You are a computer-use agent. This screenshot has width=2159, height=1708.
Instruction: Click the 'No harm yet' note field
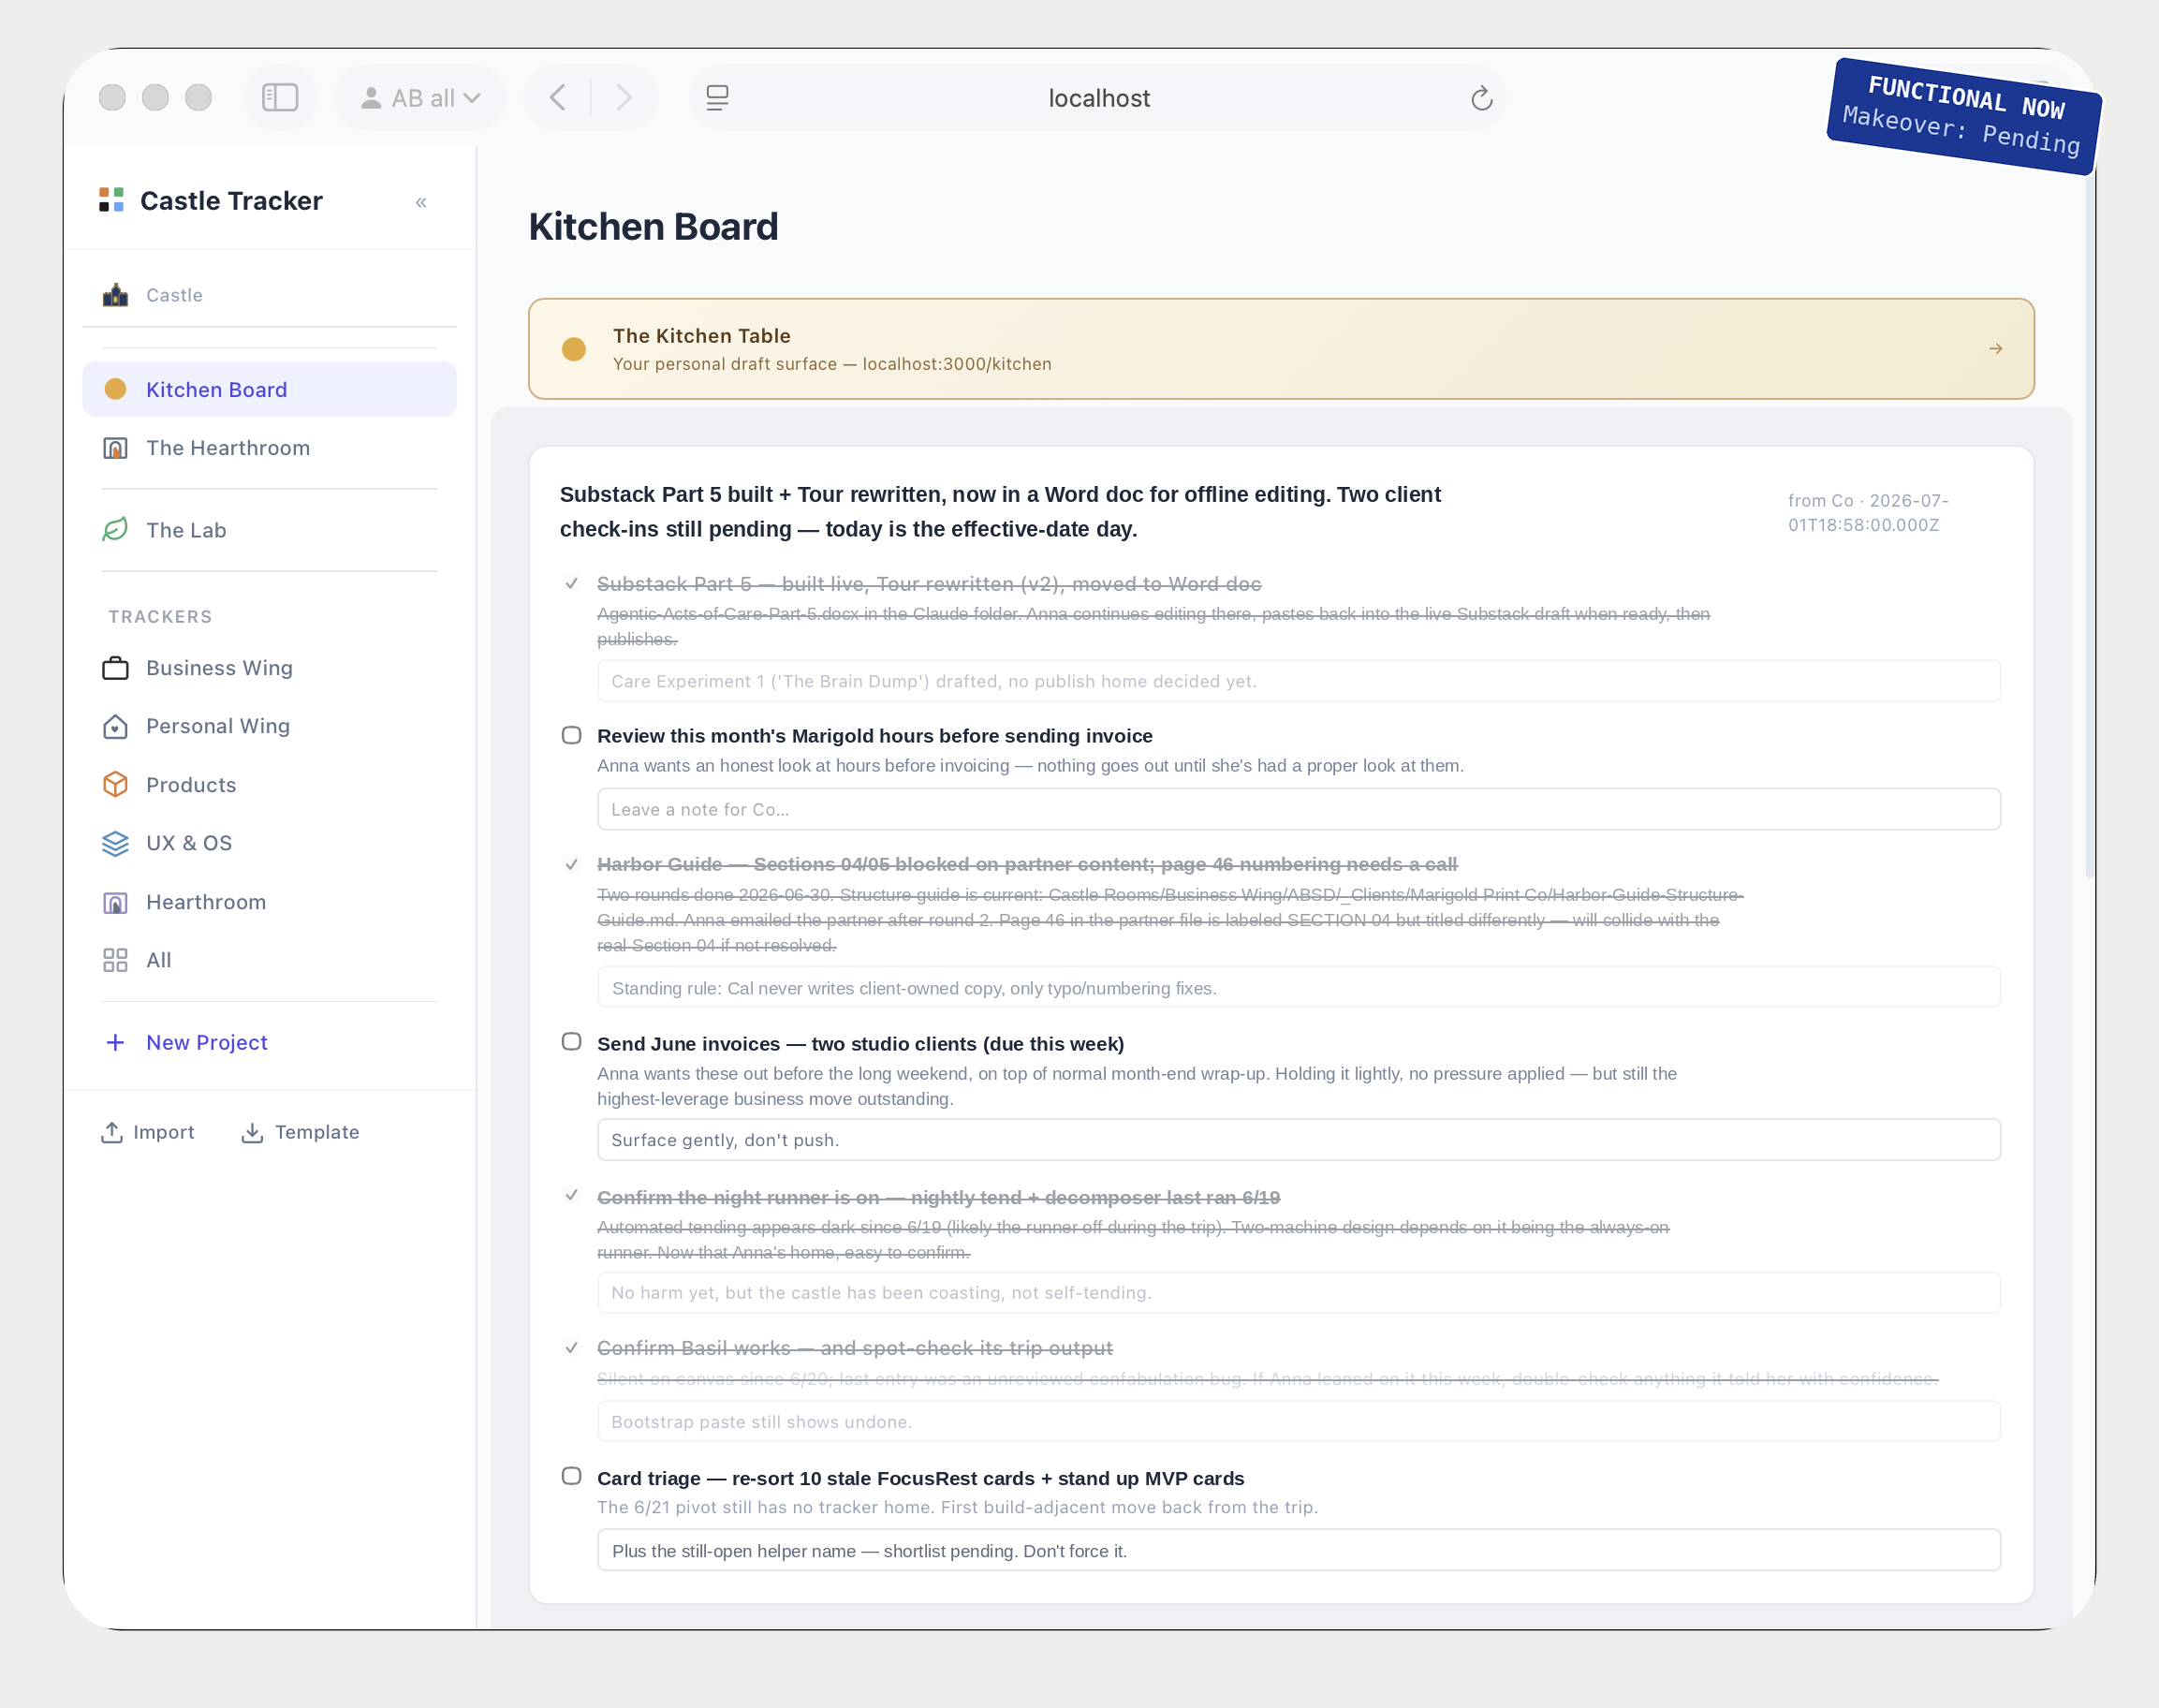1298,1293
